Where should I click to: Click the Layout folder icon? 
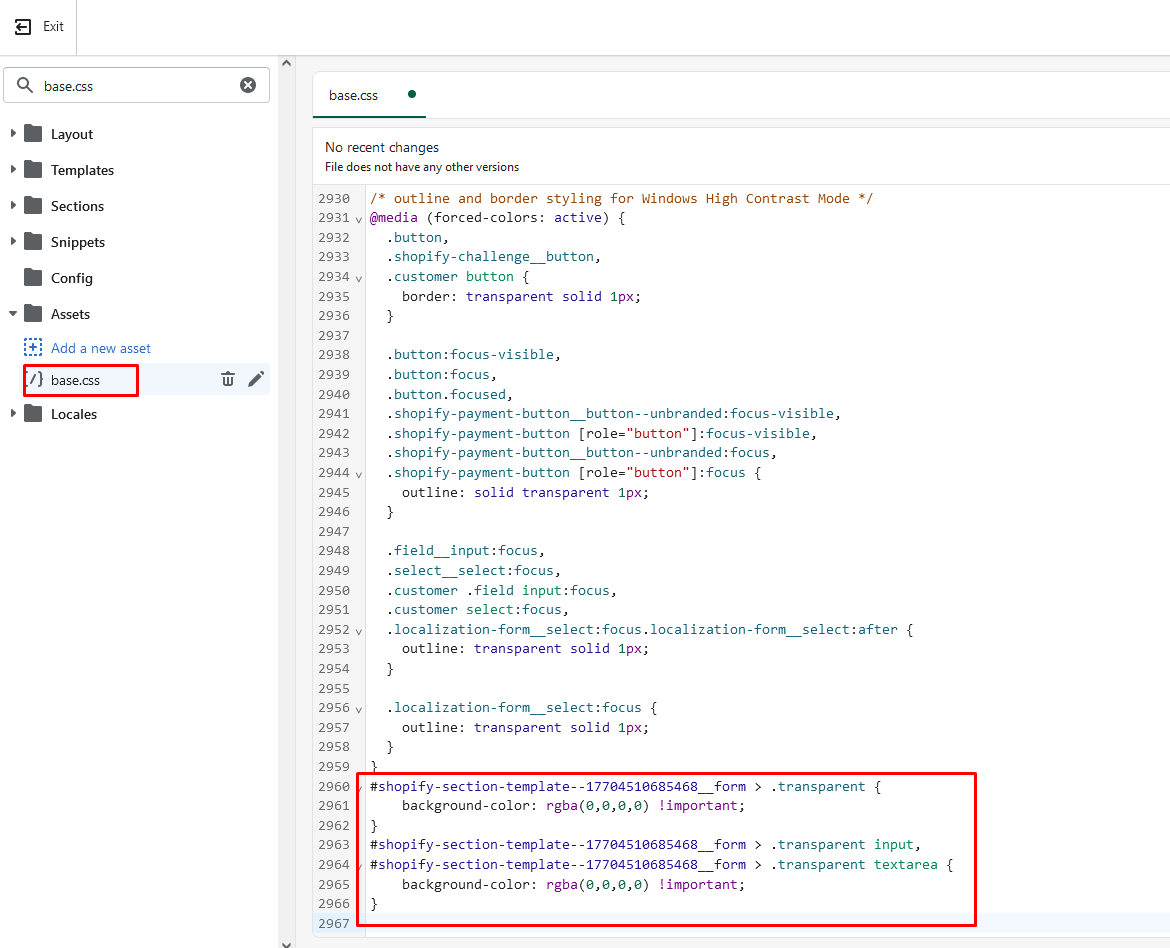click(33, 134)
